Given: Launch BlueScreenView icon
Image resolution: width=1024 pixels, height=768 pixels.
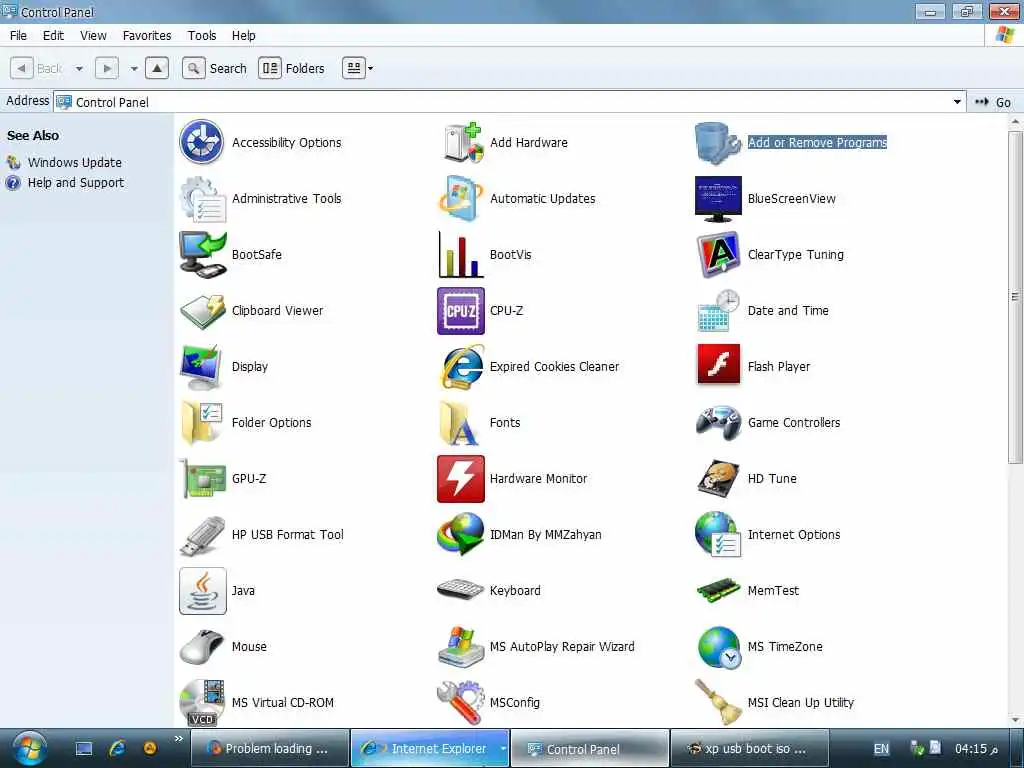Looking at the screenshot, I should (x=718, y=199).
